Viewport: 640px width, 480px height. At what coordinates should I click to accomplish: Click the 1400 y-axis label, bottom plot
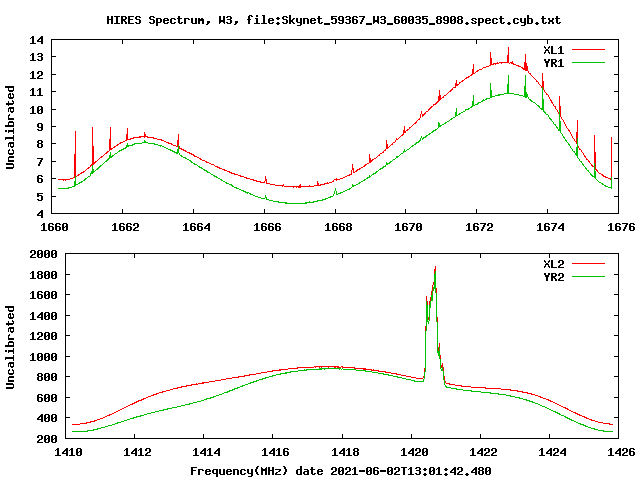(43, 316)
